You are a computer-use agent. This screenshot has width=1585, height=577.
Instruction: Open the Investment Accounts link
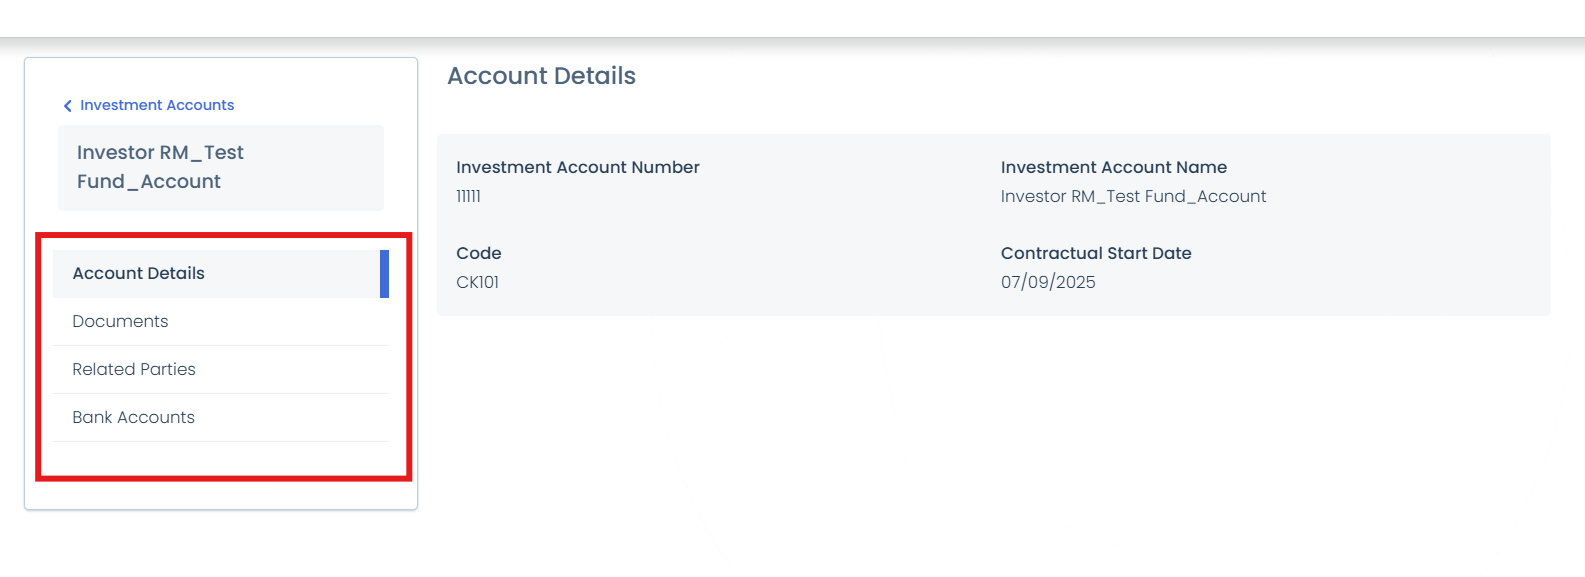157,105
